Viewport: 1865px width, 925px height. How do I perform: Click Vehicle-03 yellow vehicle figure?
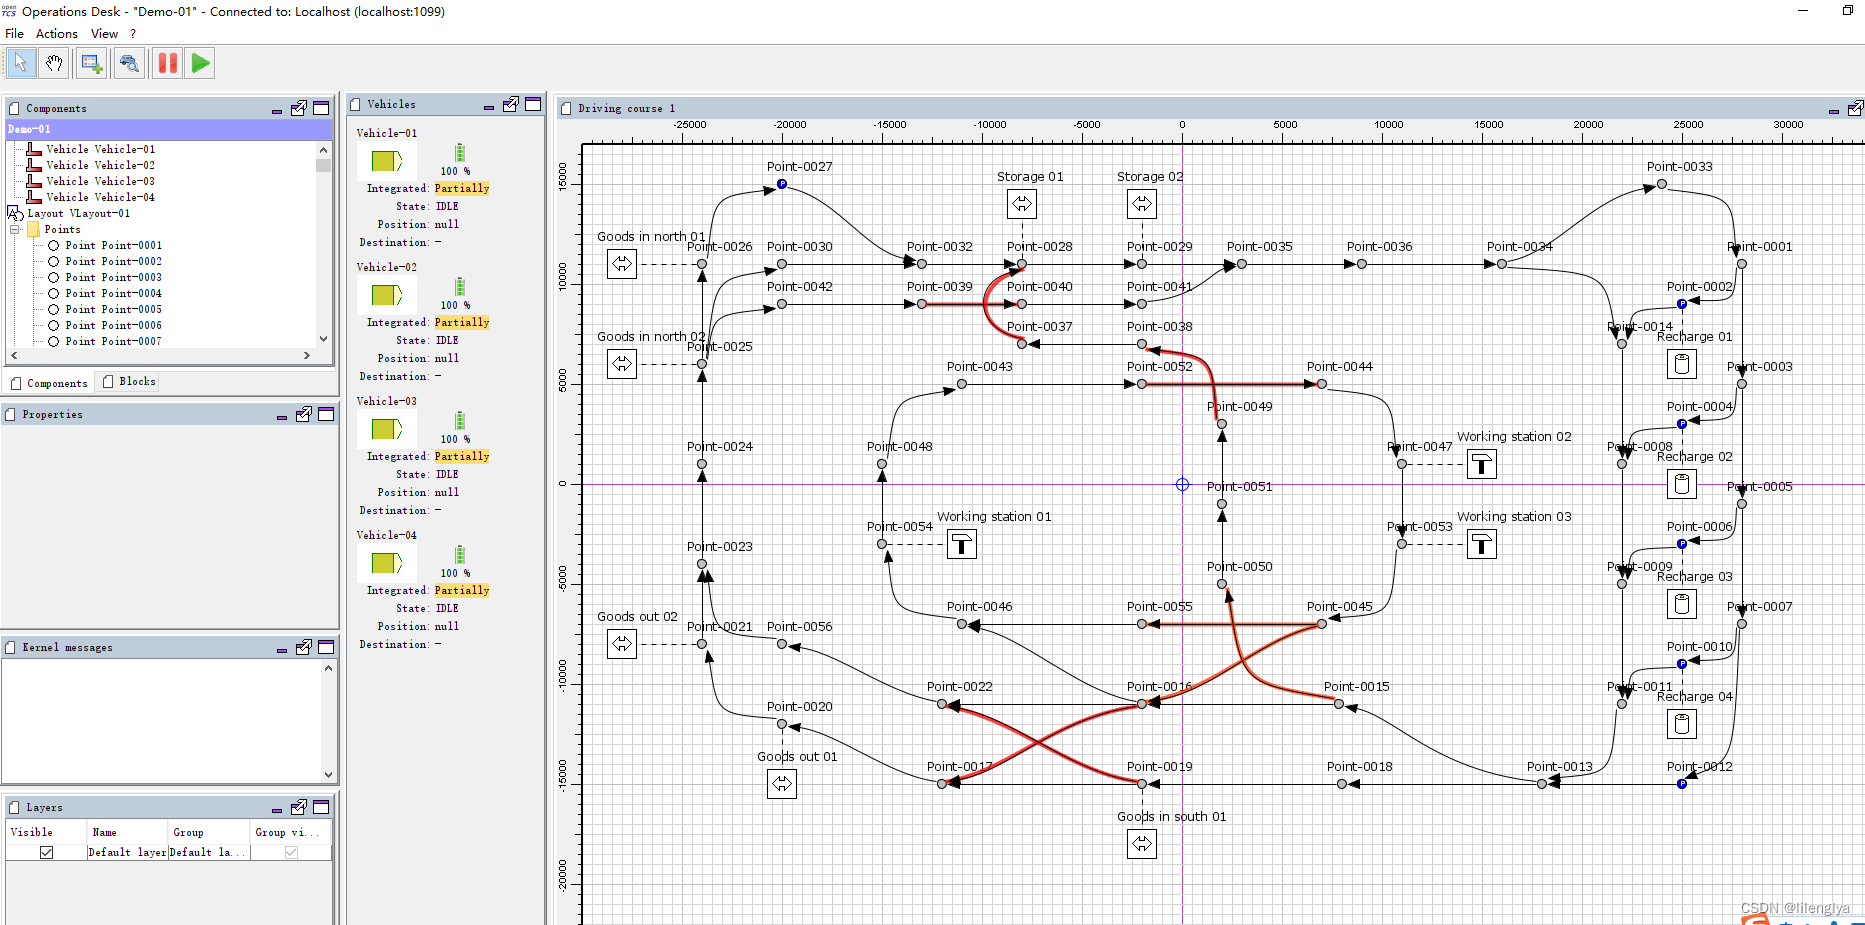pyautogui.click(x=387, y=429)
